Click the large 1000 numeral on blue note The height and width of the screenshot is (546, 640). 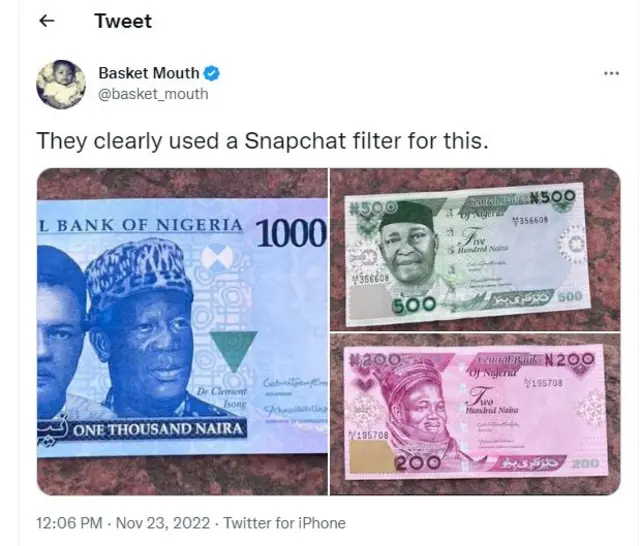click(292, 233)
